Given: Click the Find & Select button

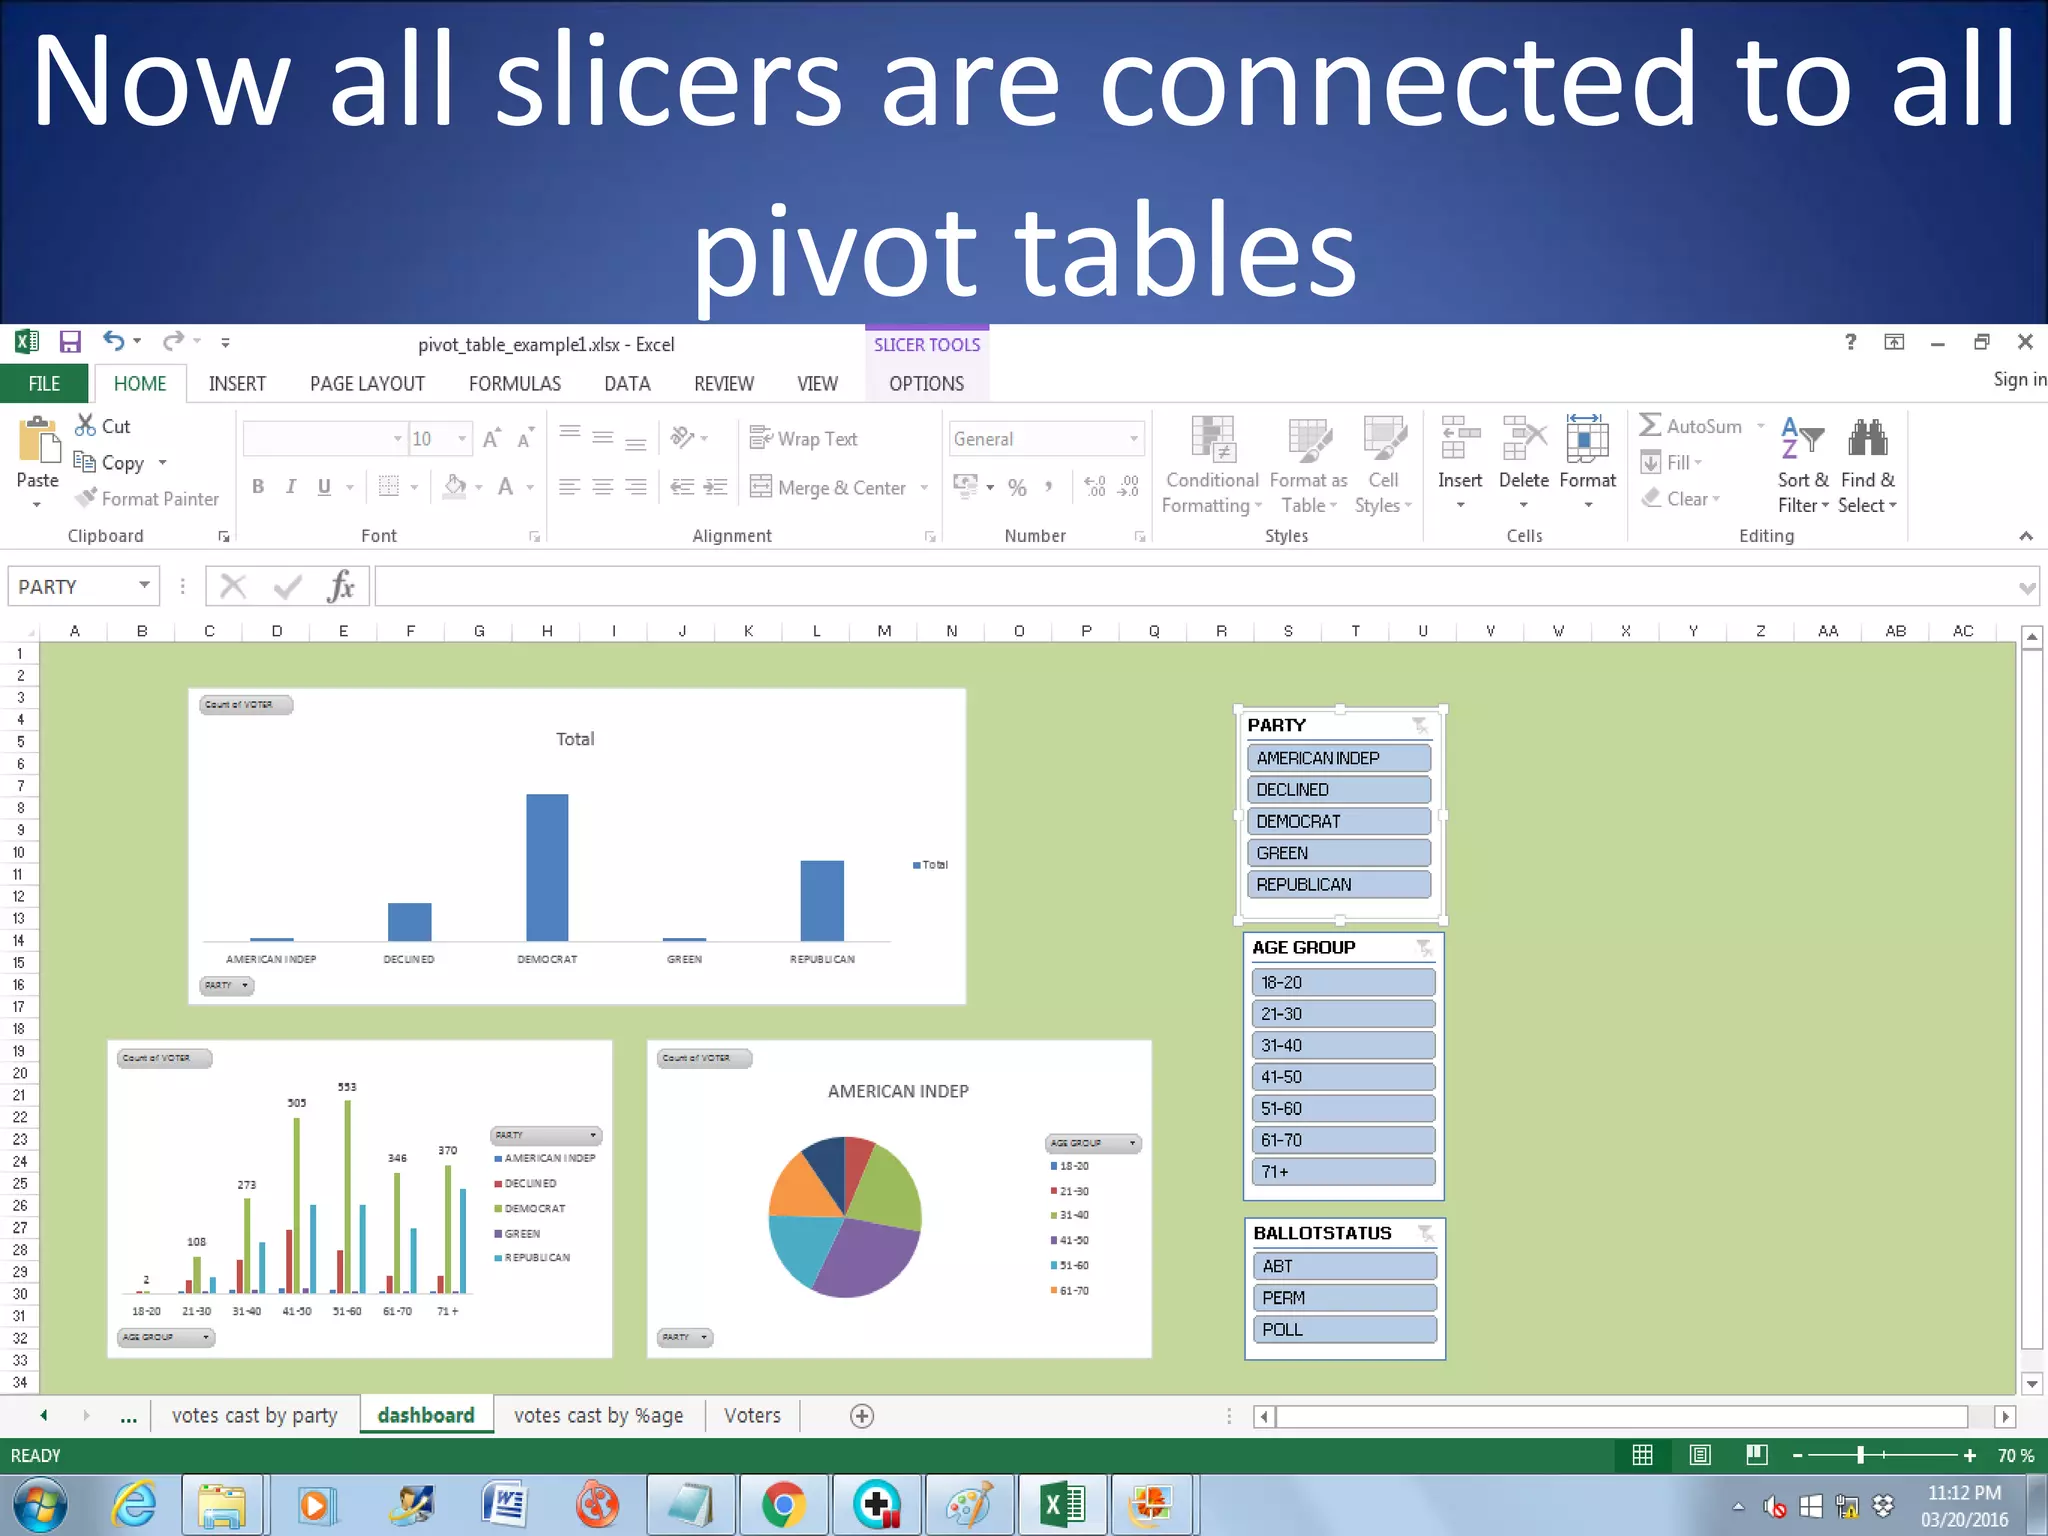Looking at the screenshot, I should point(1867,465).
